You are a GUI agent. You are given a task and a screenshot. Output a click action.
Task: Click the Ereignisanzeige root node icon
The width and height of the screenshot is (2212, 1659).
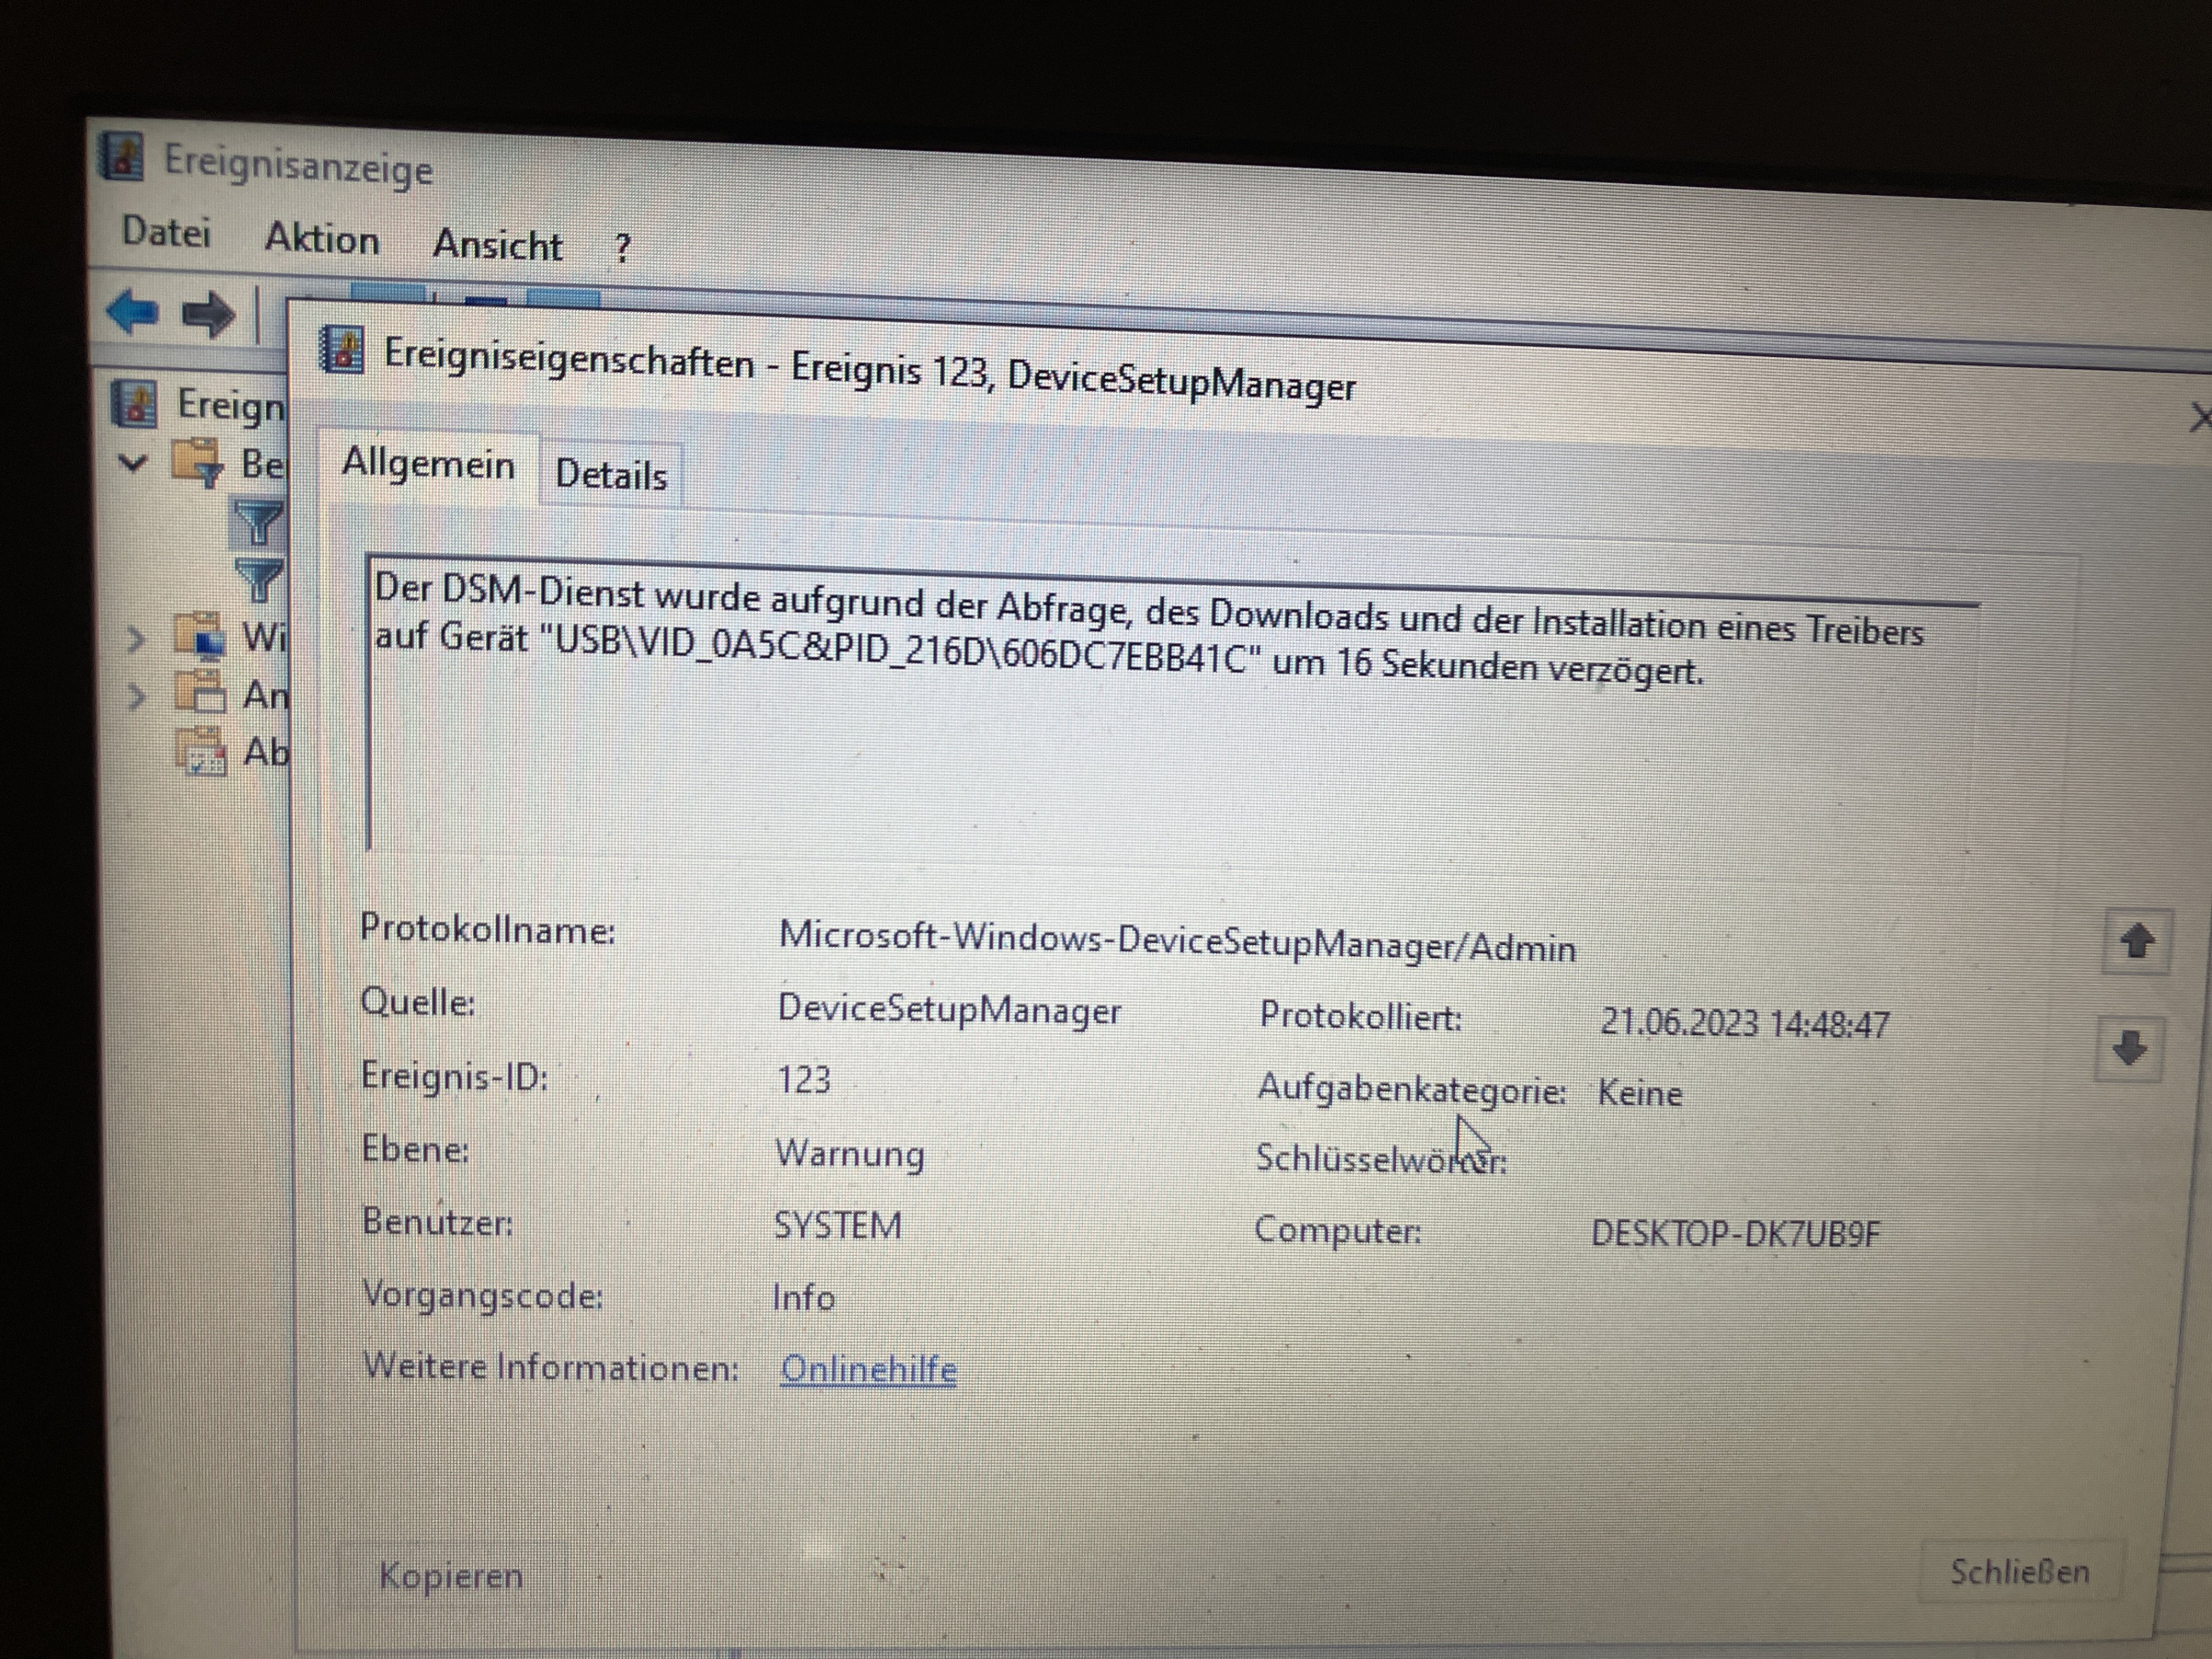[x=134, y=404]
